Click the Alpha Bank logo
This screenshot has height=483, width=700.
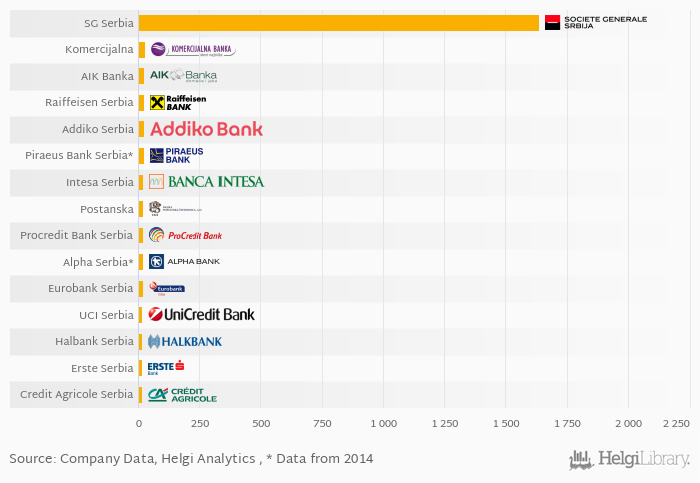pyautogui.click(x=184, y=262)
